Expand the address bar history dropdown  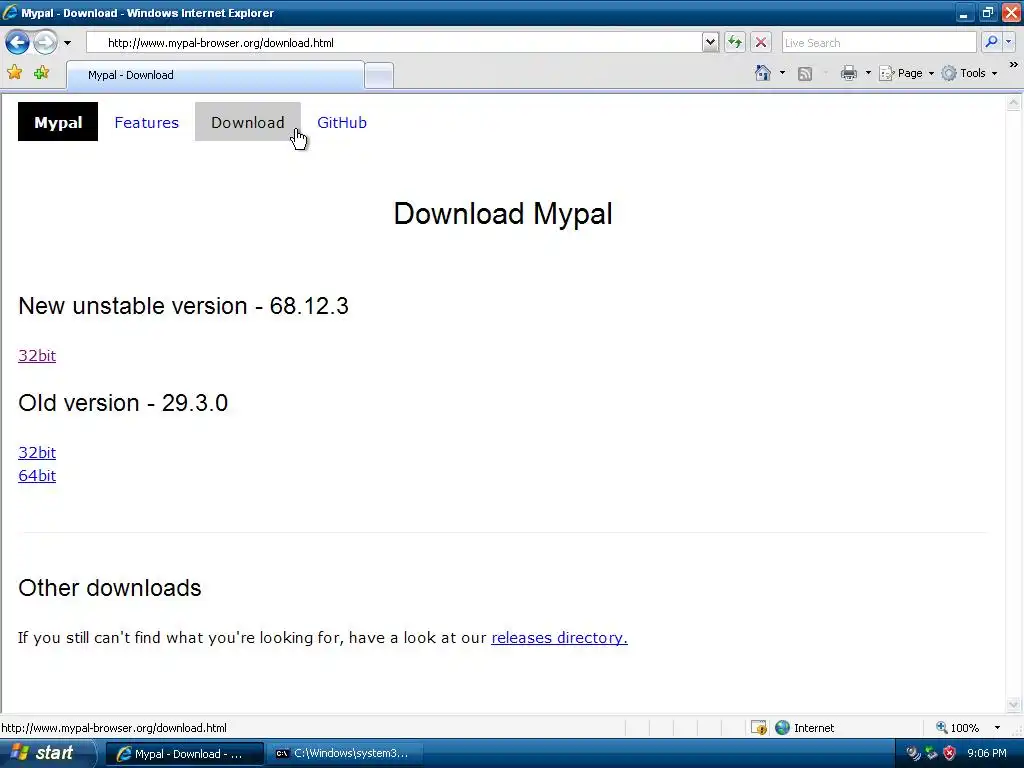(711, 43)
